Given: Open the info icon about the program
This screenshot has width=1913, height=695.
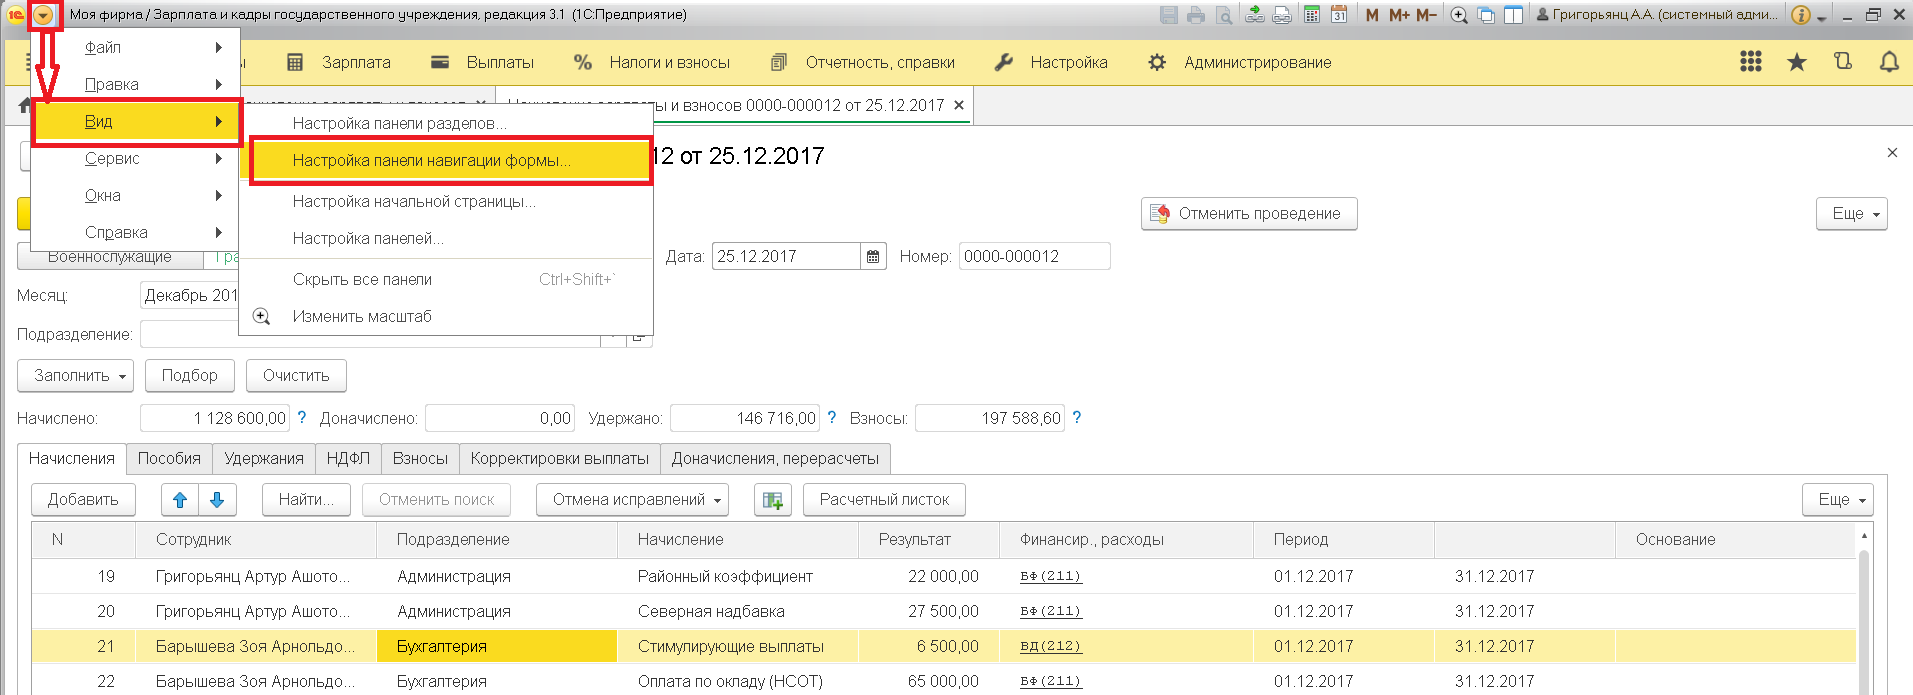Looking at the screenshot, I should [x=1801, y=15].
